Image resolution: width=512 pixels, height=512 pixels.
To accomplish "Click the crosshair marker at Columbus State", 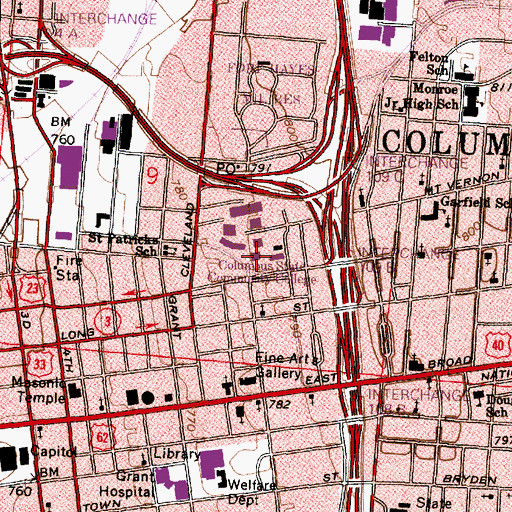I will [x=257, y=256].
